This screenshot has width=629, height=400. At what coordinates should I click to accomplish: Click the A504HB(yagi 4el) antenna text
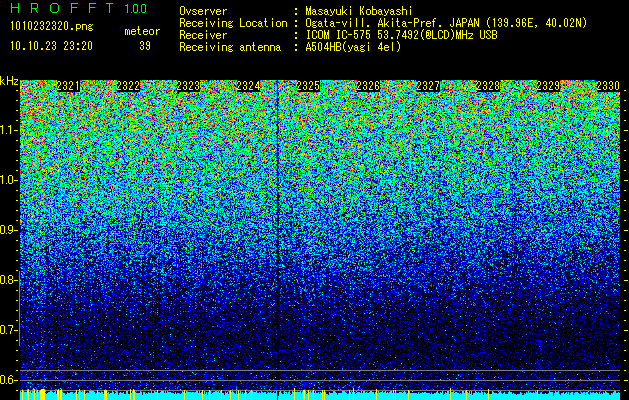(353, 47)
